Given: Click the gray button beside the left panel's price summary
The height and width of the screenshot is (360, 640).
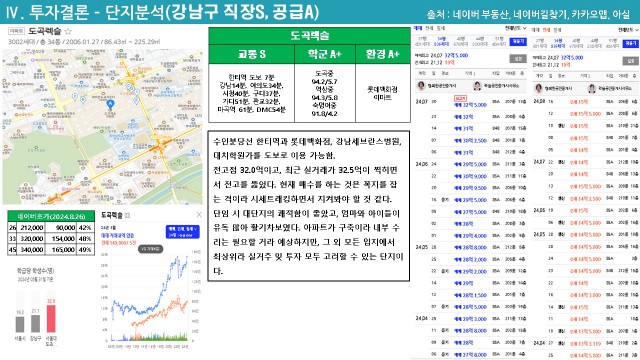Looking at the screenshot, I should tap(518, 59).
